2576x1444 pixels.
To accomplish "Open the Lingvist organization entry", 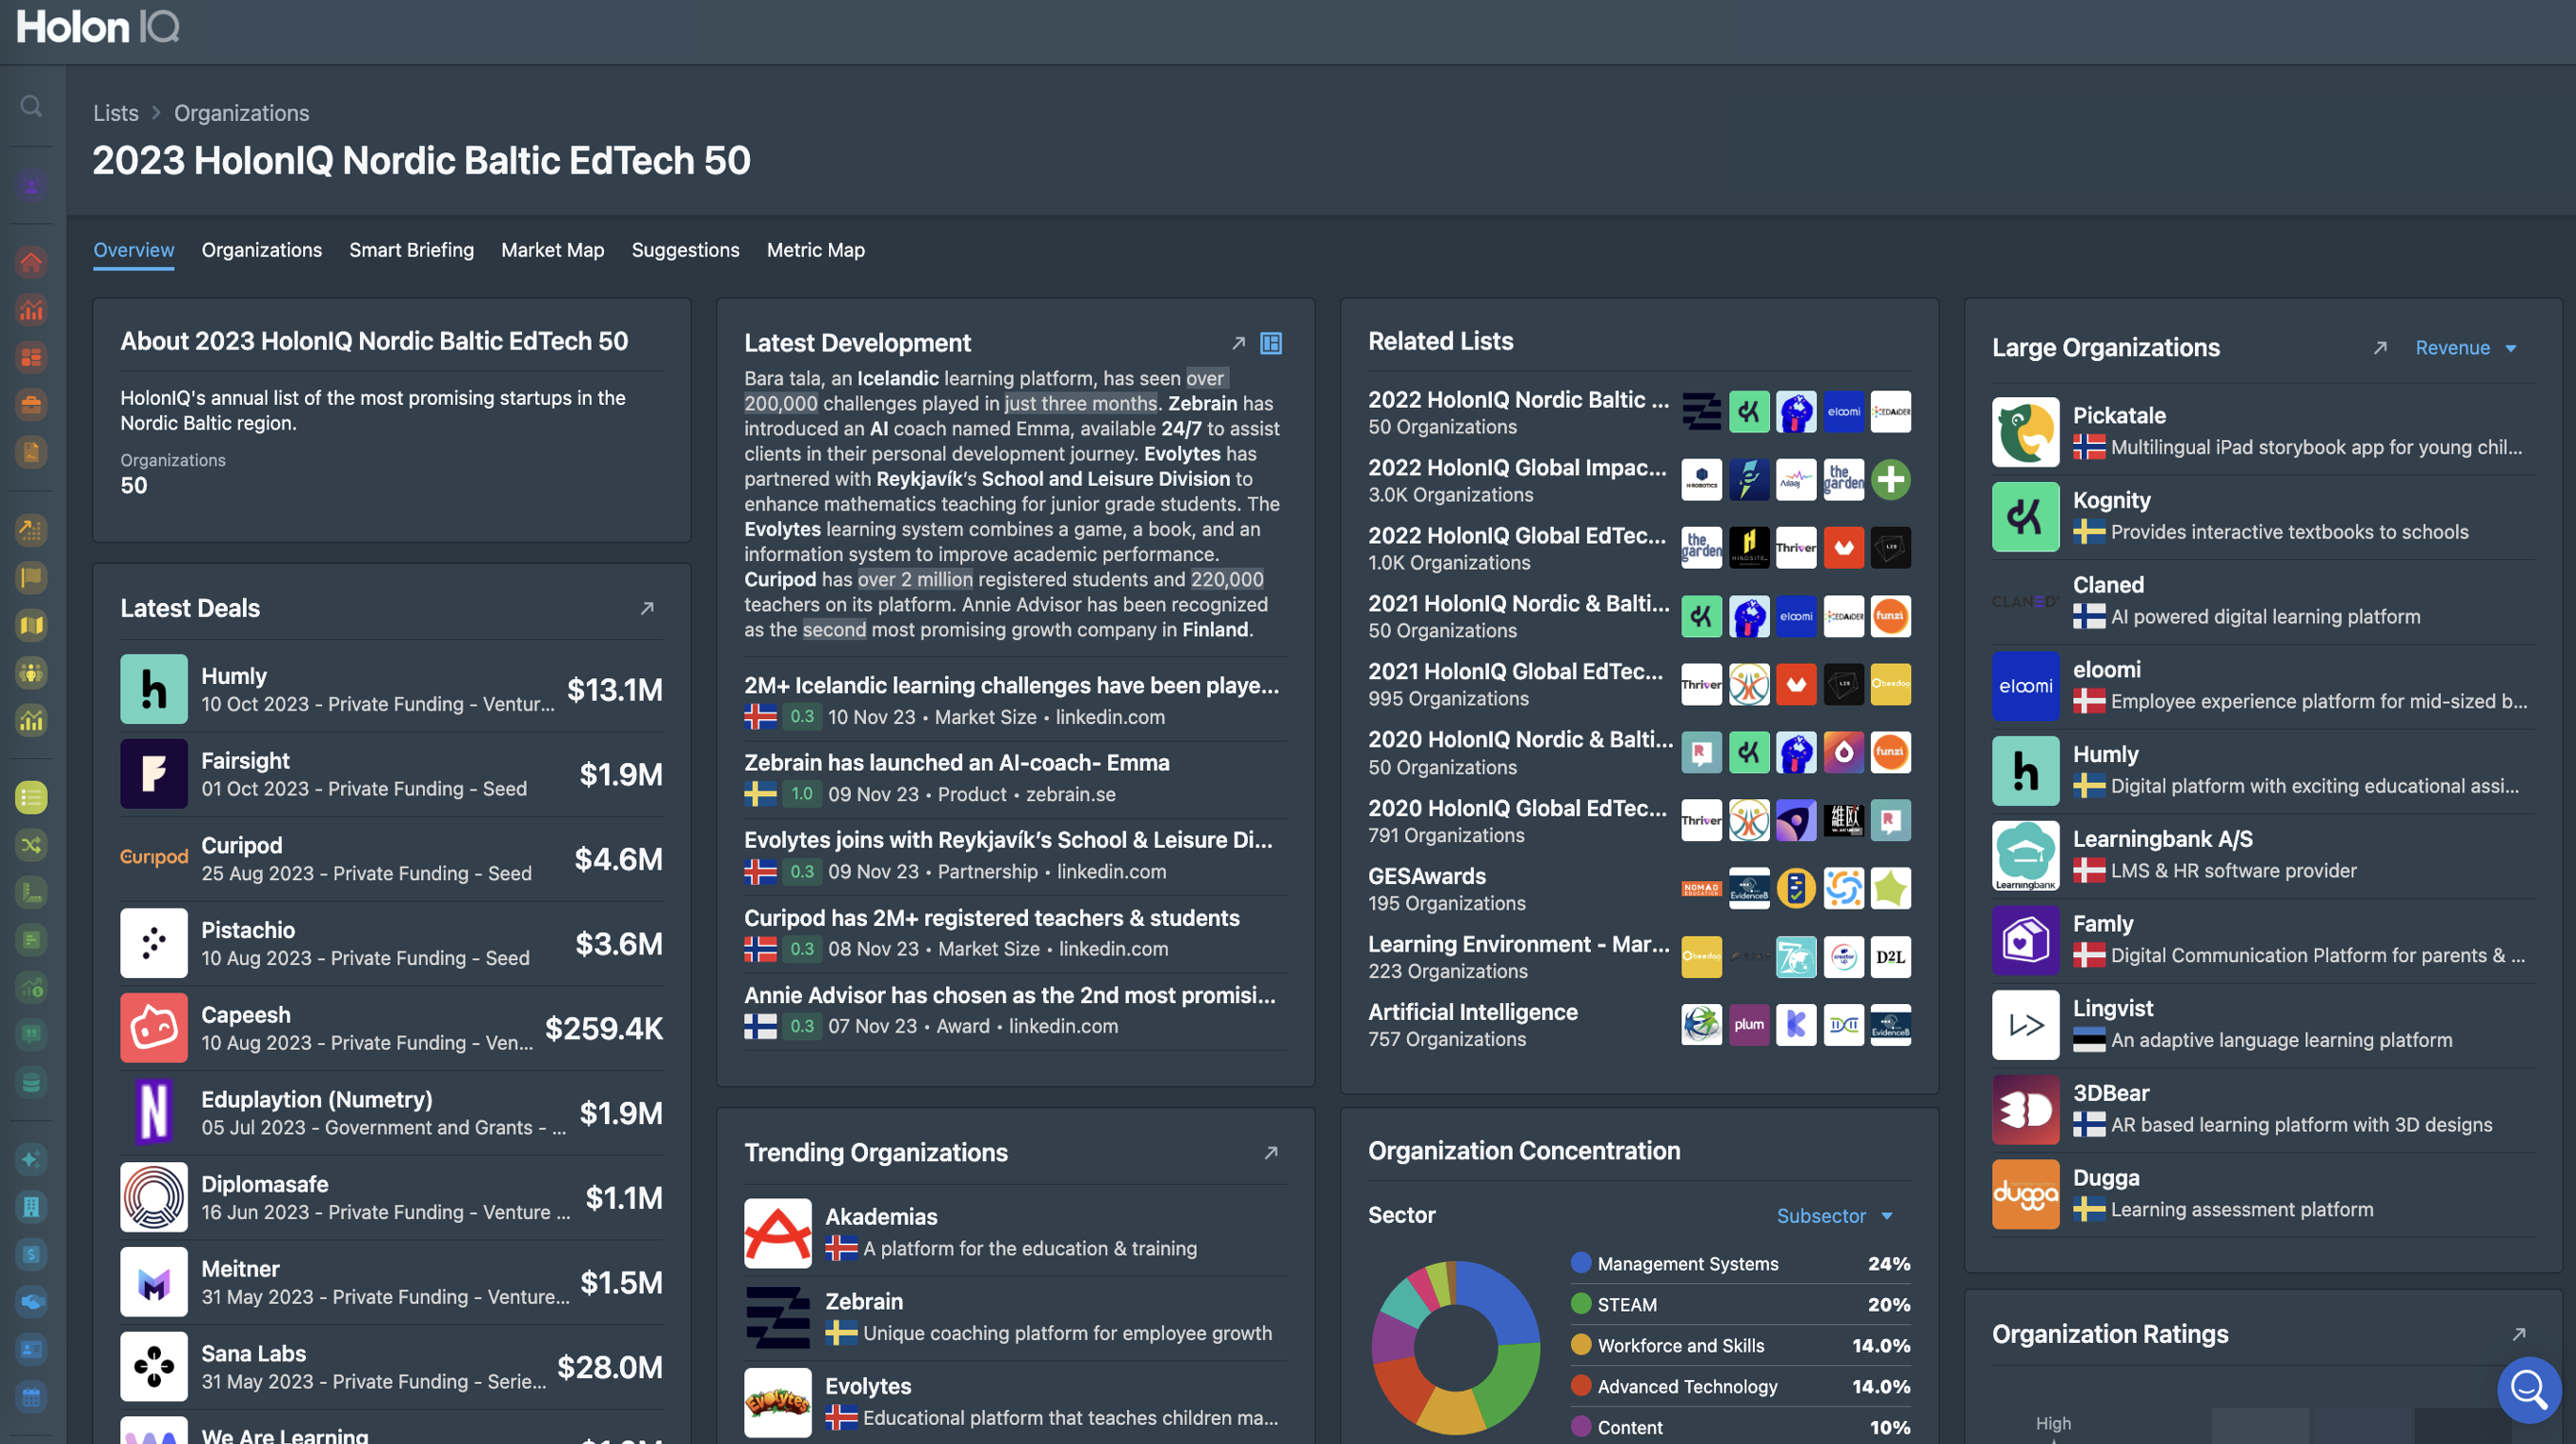I will click(x=2262, y=1025).
